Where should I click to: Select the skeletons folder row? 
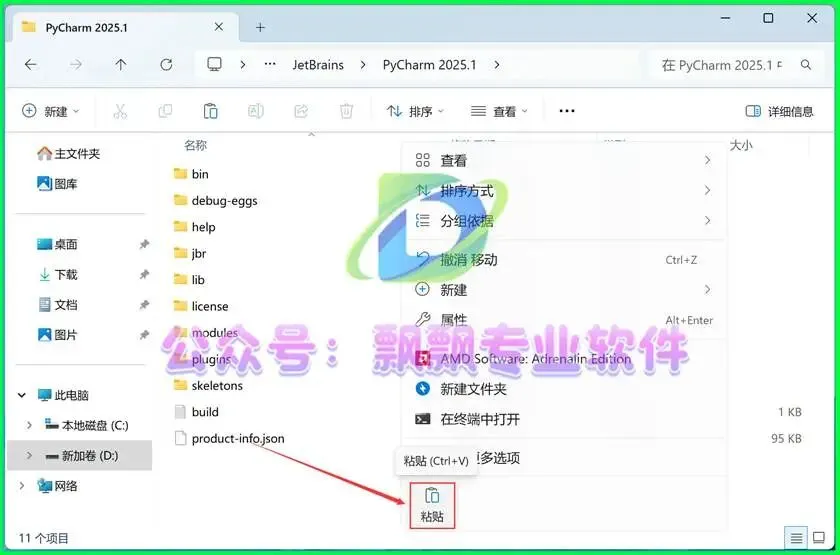(208, 386)
